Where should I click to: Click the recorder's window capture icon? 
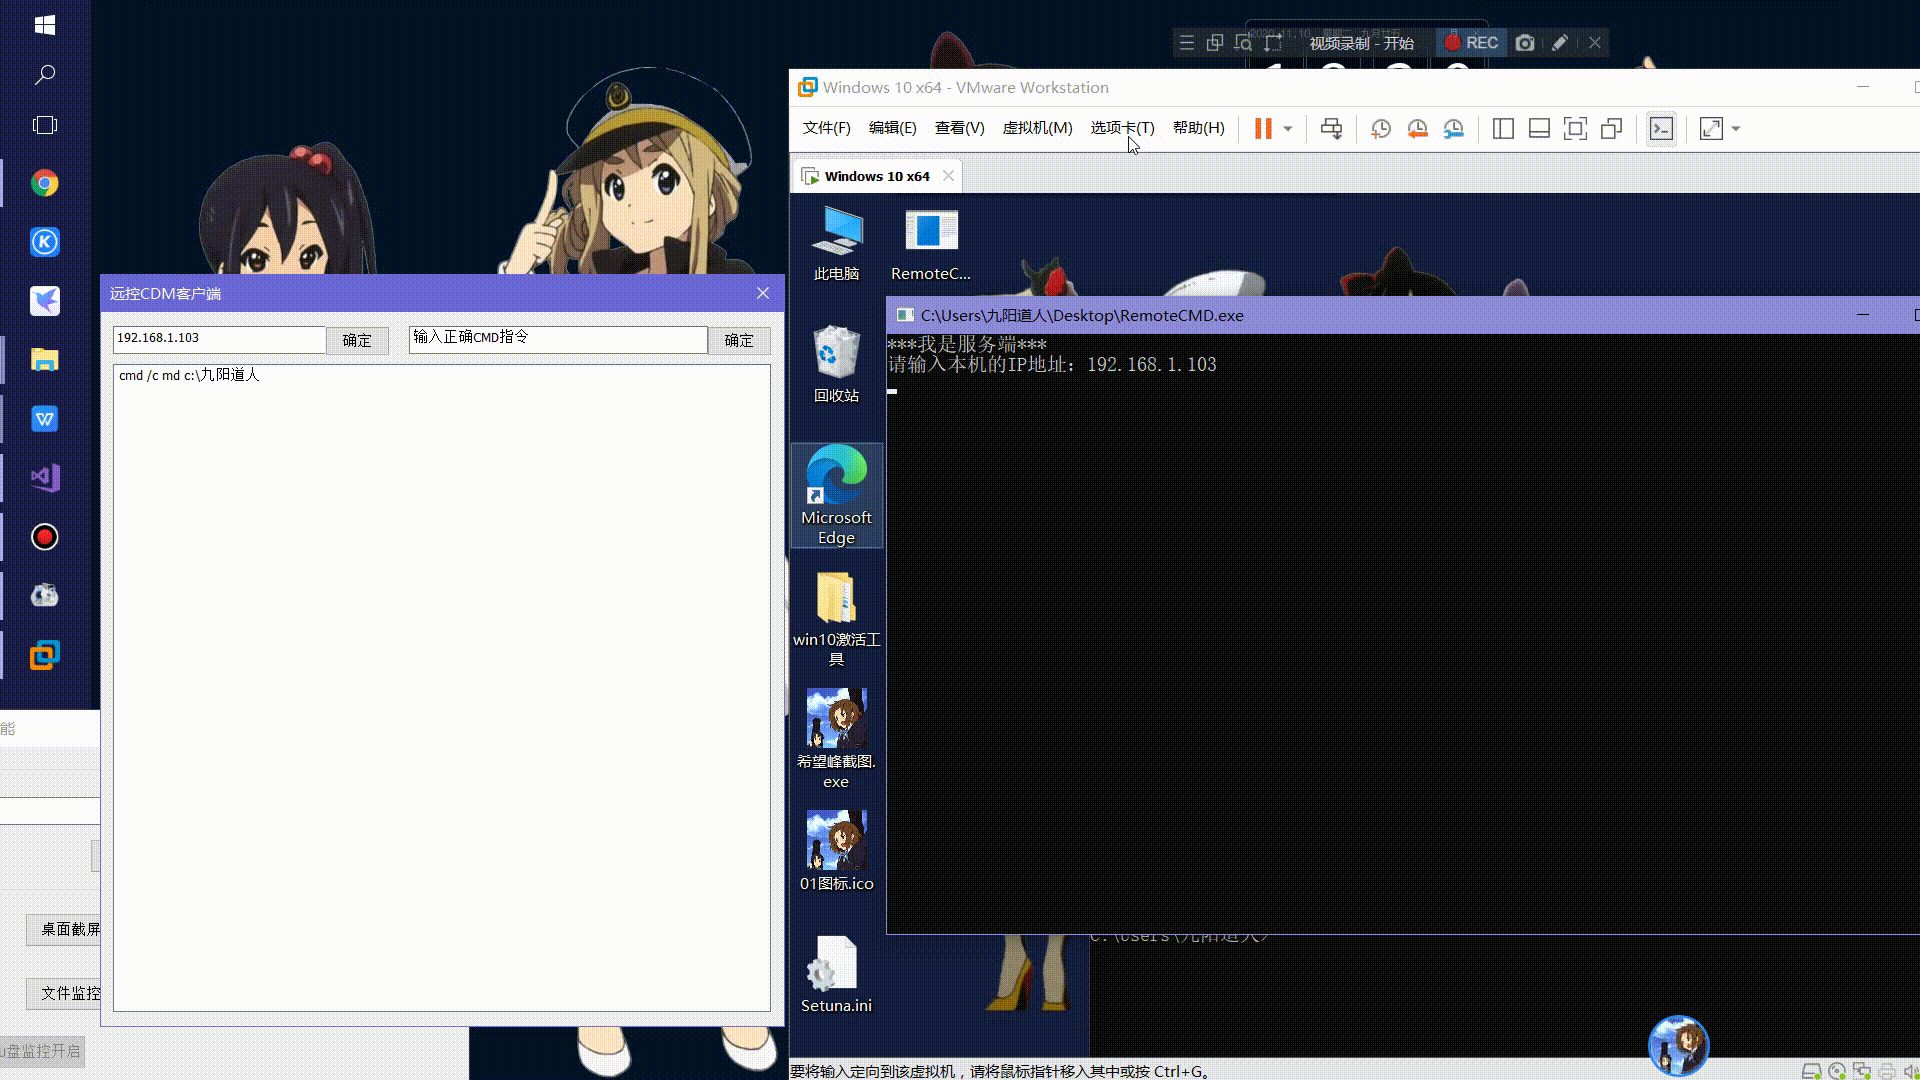1215,43
